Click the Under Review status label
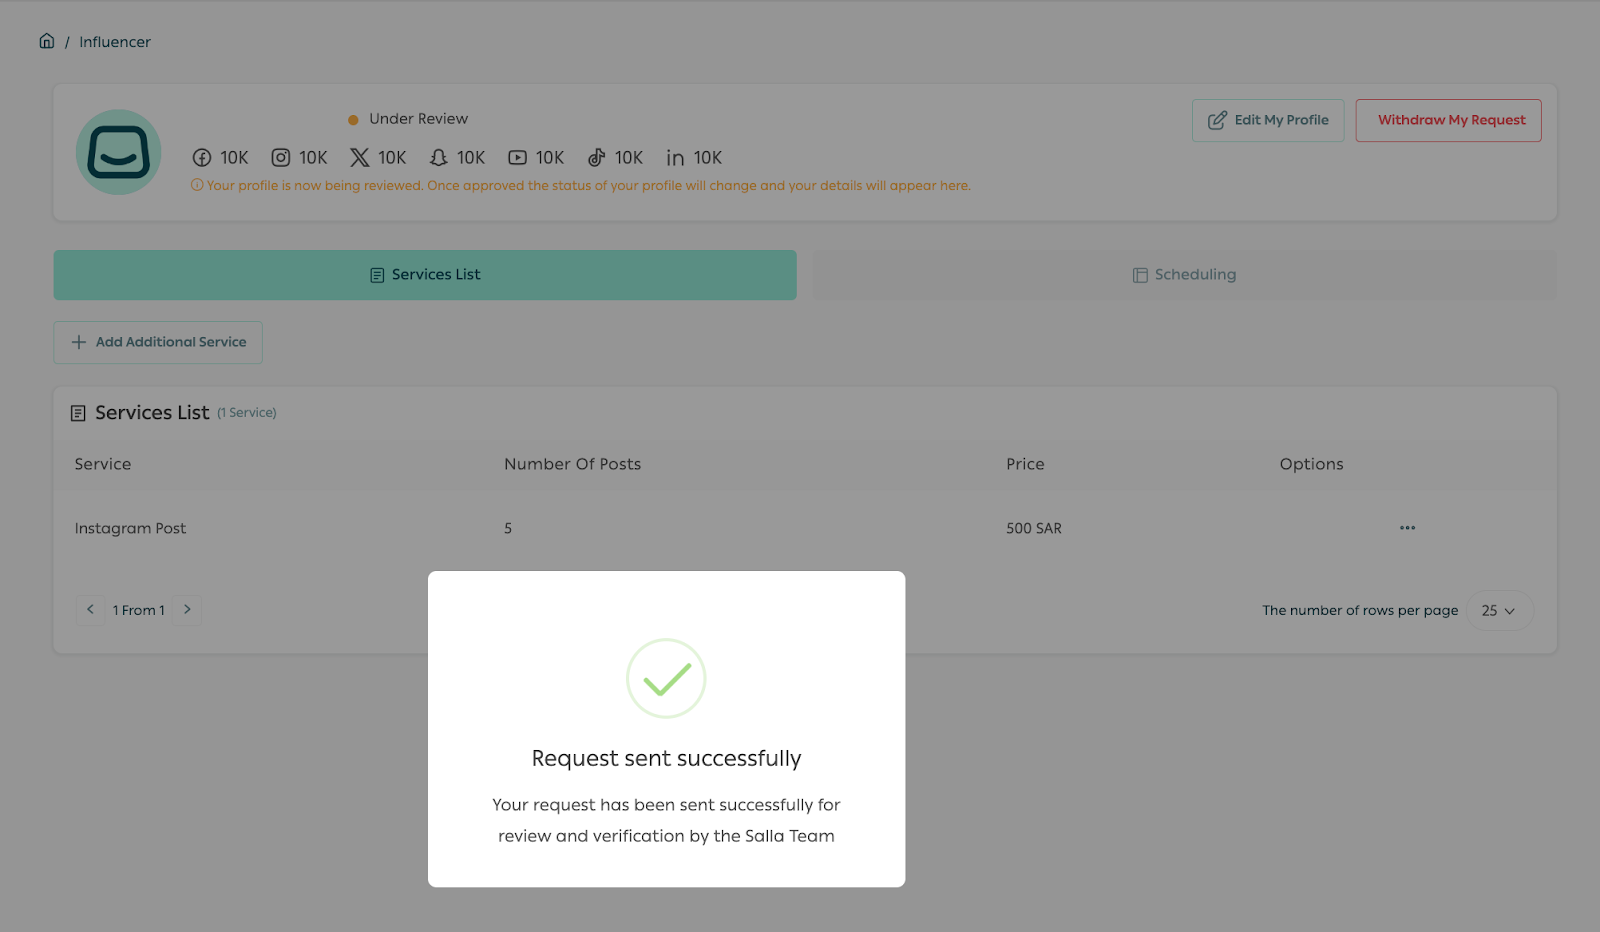 (418, 119)
